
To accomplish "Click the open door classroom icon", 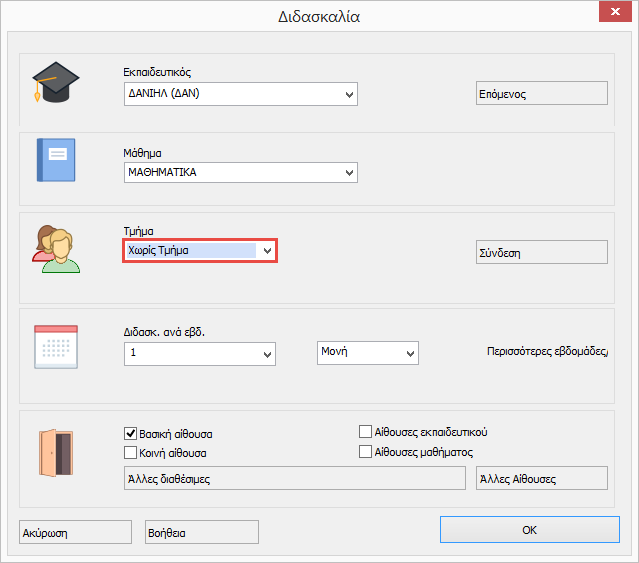I will [56, 452].
